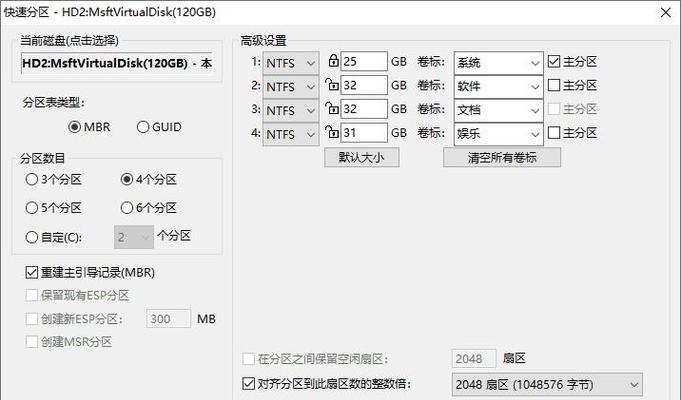
Task: Open volume label dropdown showing 软件
Action: point(498,87)
